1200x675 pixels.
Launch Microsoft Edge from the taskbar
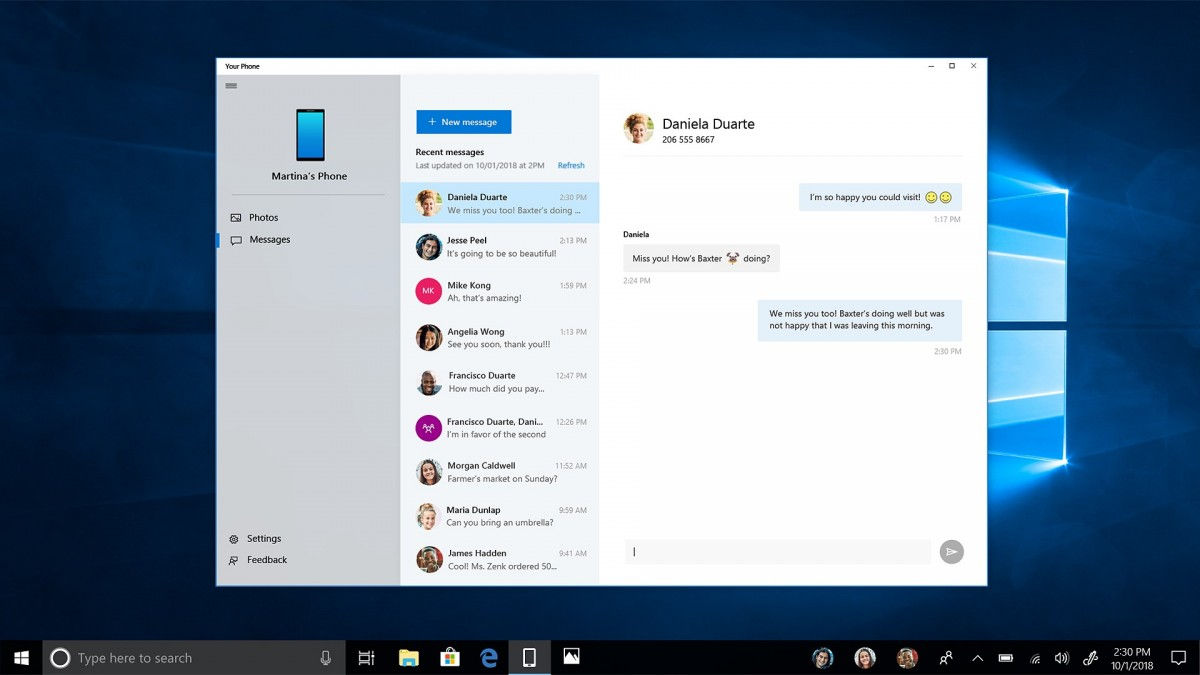(489, 657)
